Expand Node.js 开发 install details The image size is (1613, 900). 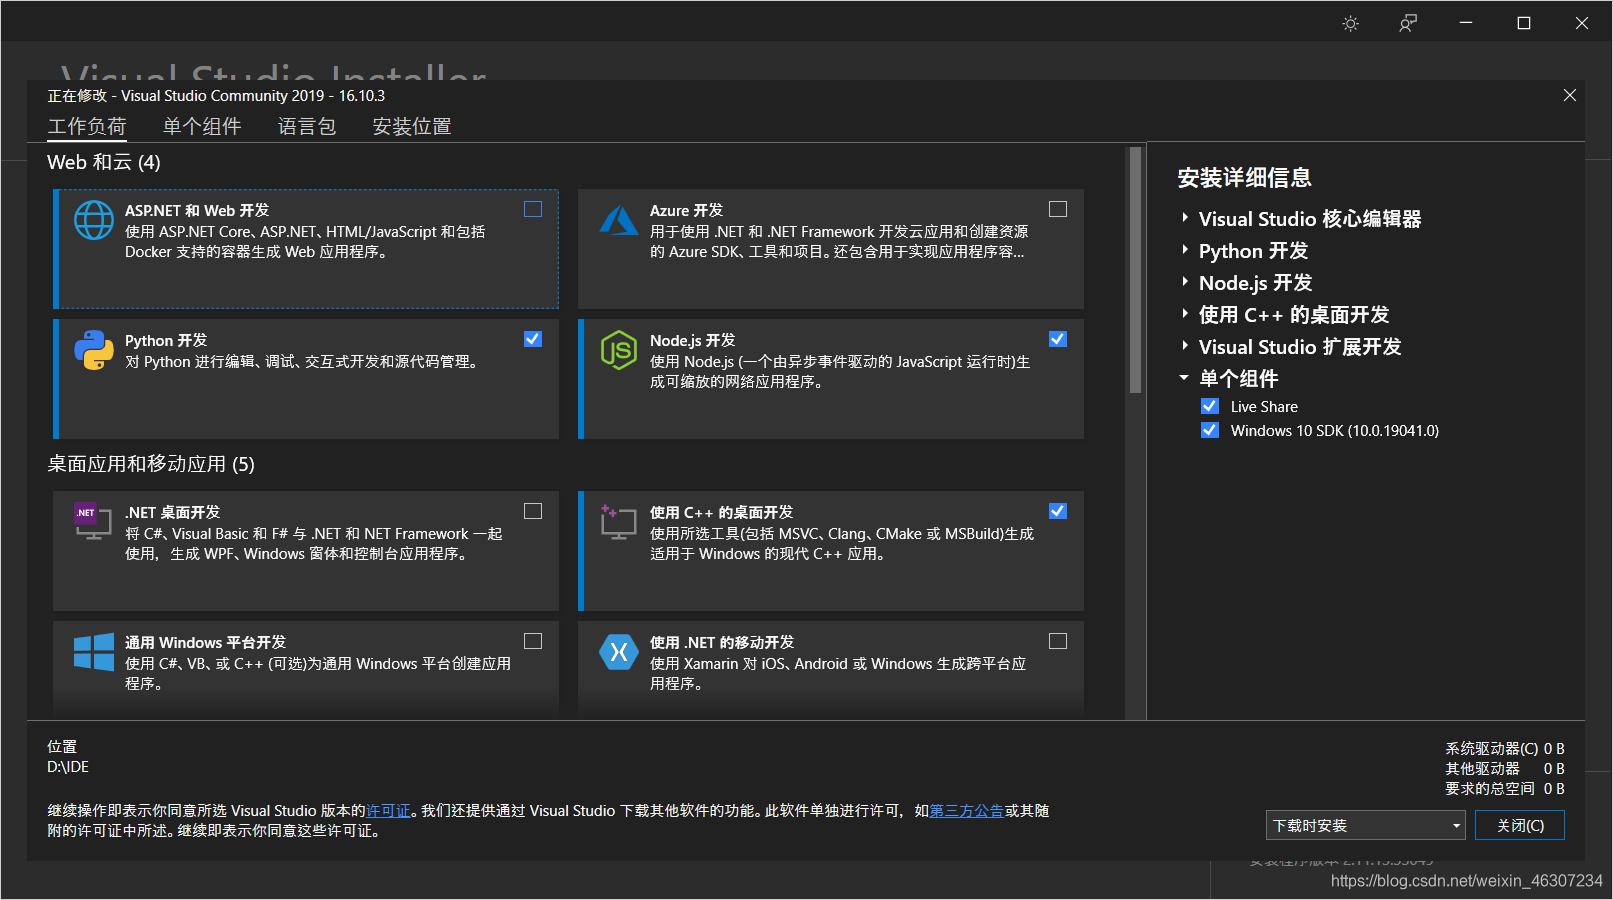click(1185, 282)
